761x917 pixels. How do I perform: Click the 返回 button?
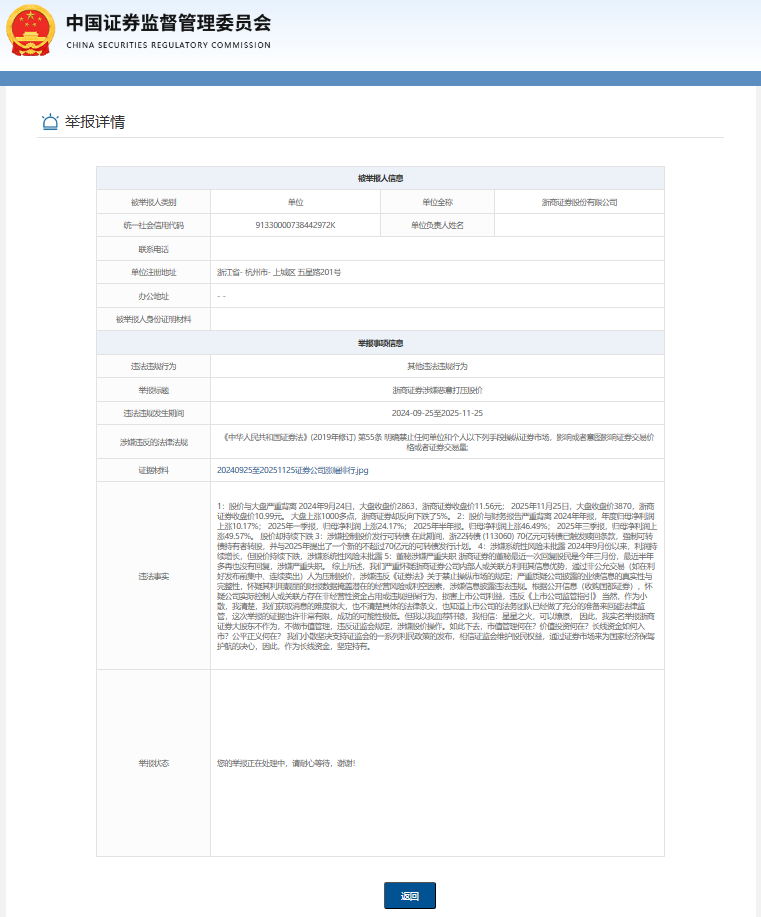pyautogui.click(x=409, y=895)
